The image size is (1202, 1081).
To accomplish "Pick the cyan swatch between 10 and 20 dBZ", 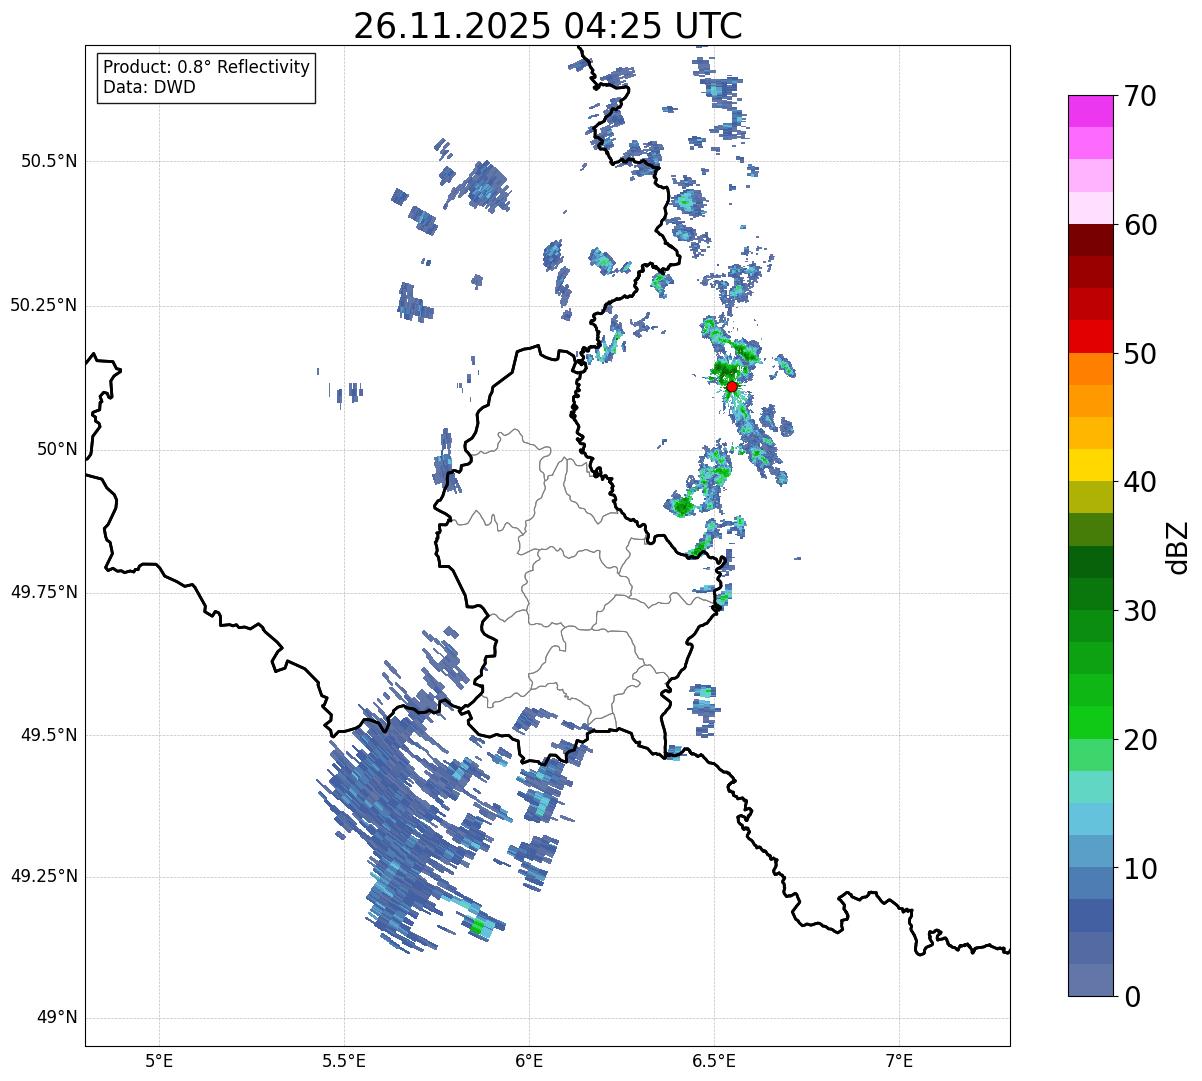I will point(1090,819).
